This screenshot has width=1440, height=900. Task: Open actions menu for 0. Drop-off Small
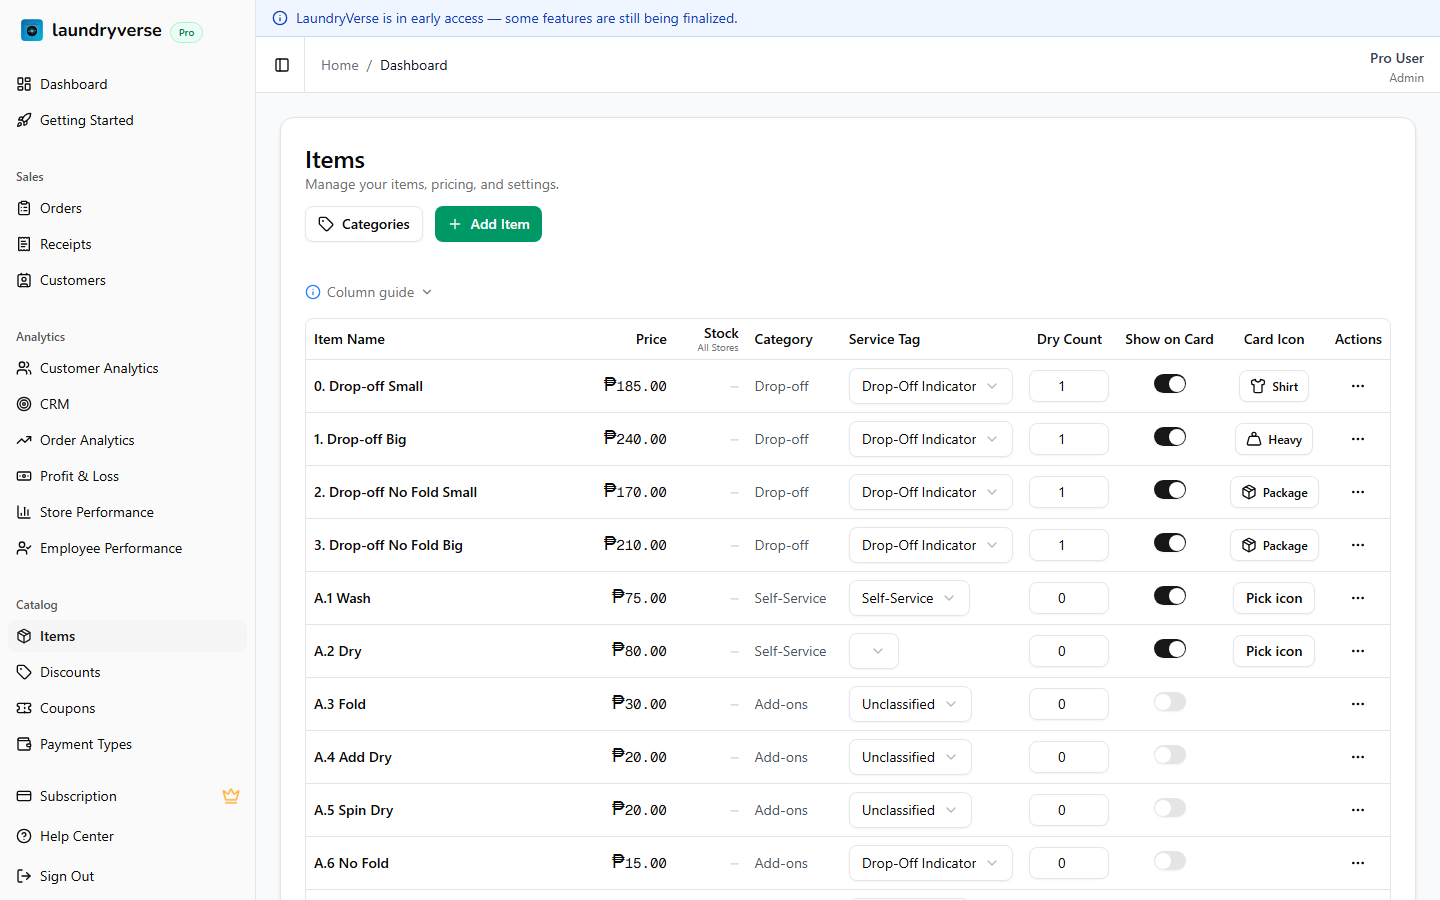1357,386
